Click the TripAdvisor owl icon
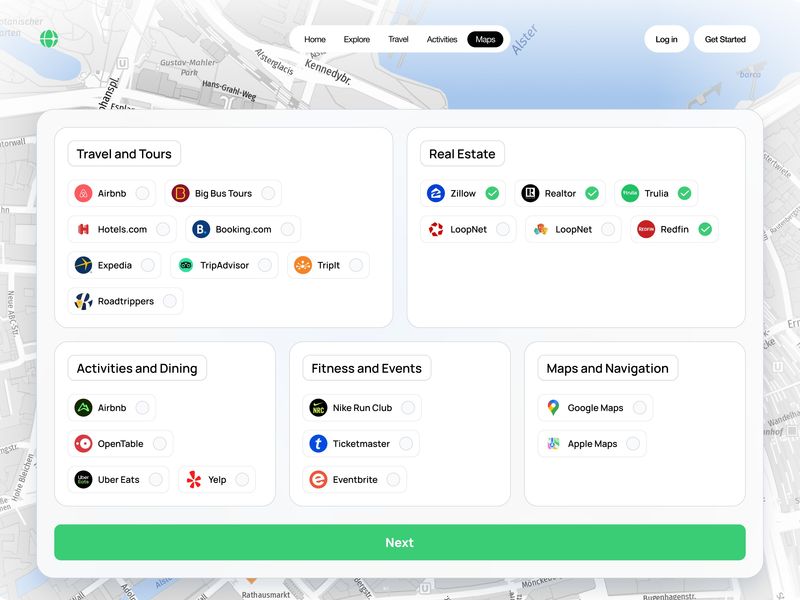 tap(186, 265)
